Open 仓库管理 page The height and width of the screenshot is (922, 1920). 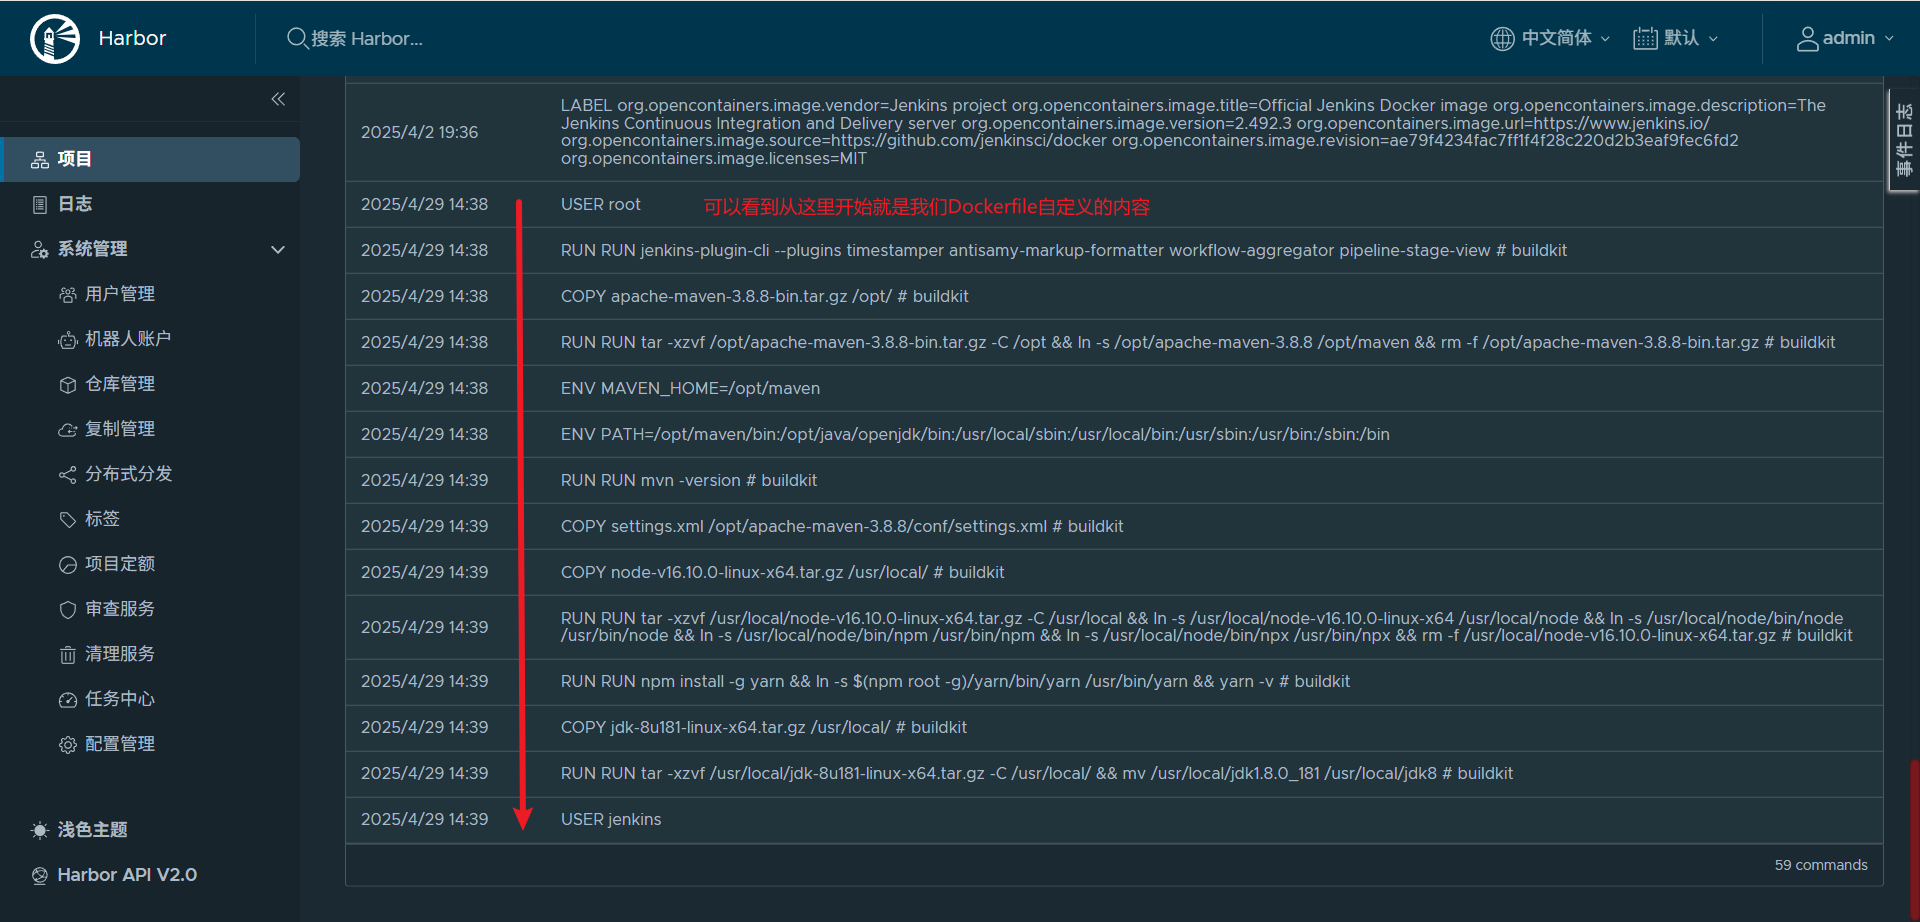tap(120, 384)
